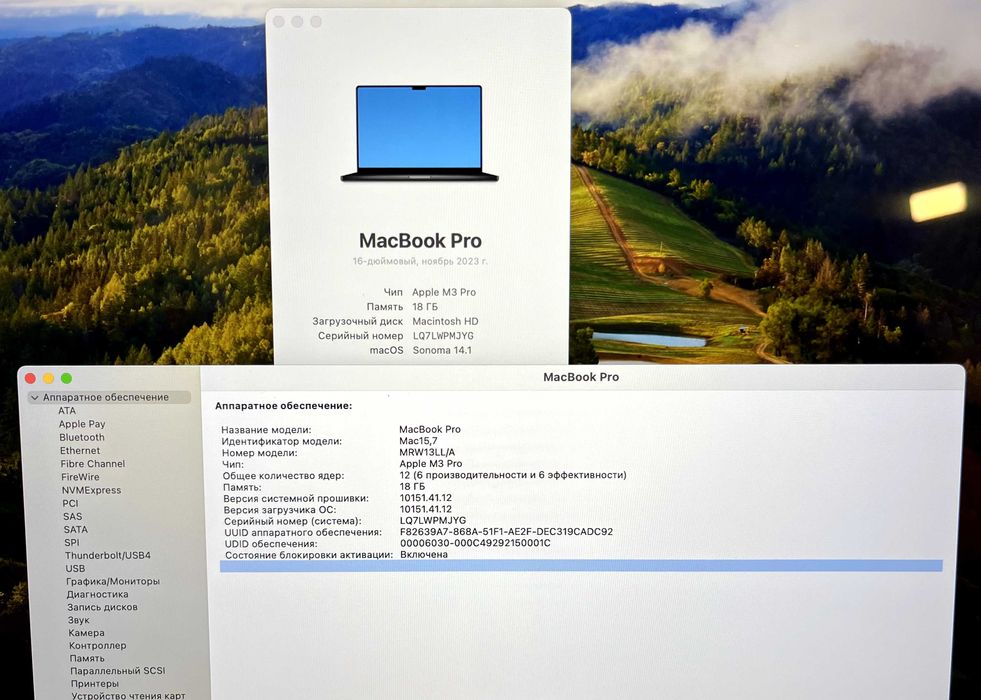Open Контроллер in the sidebar
The image size is (981, 700).
[98, 645]
